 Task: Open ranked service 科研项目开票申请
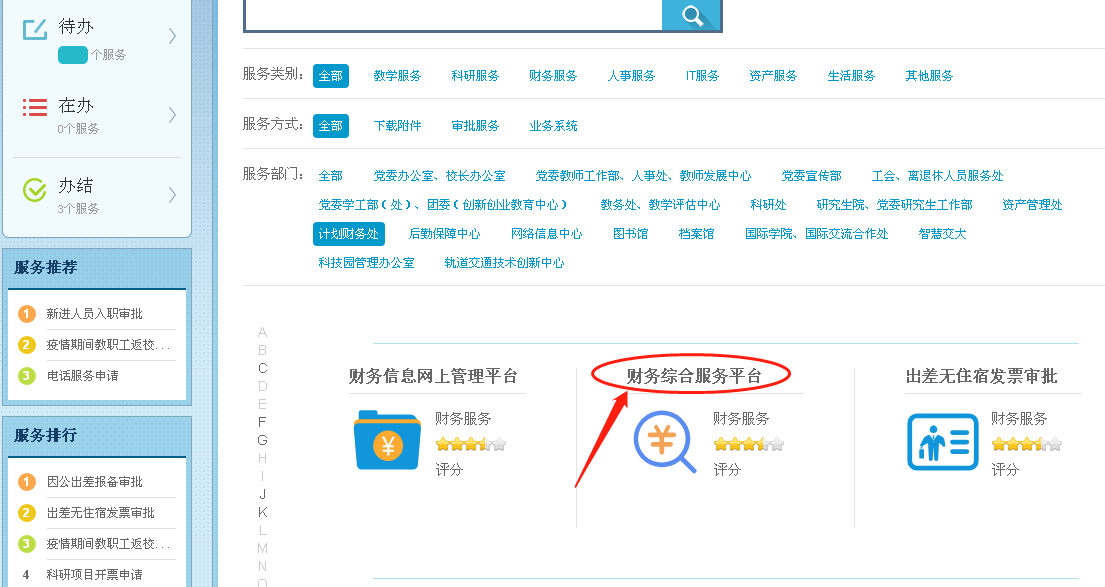click(x=94, y=574)
